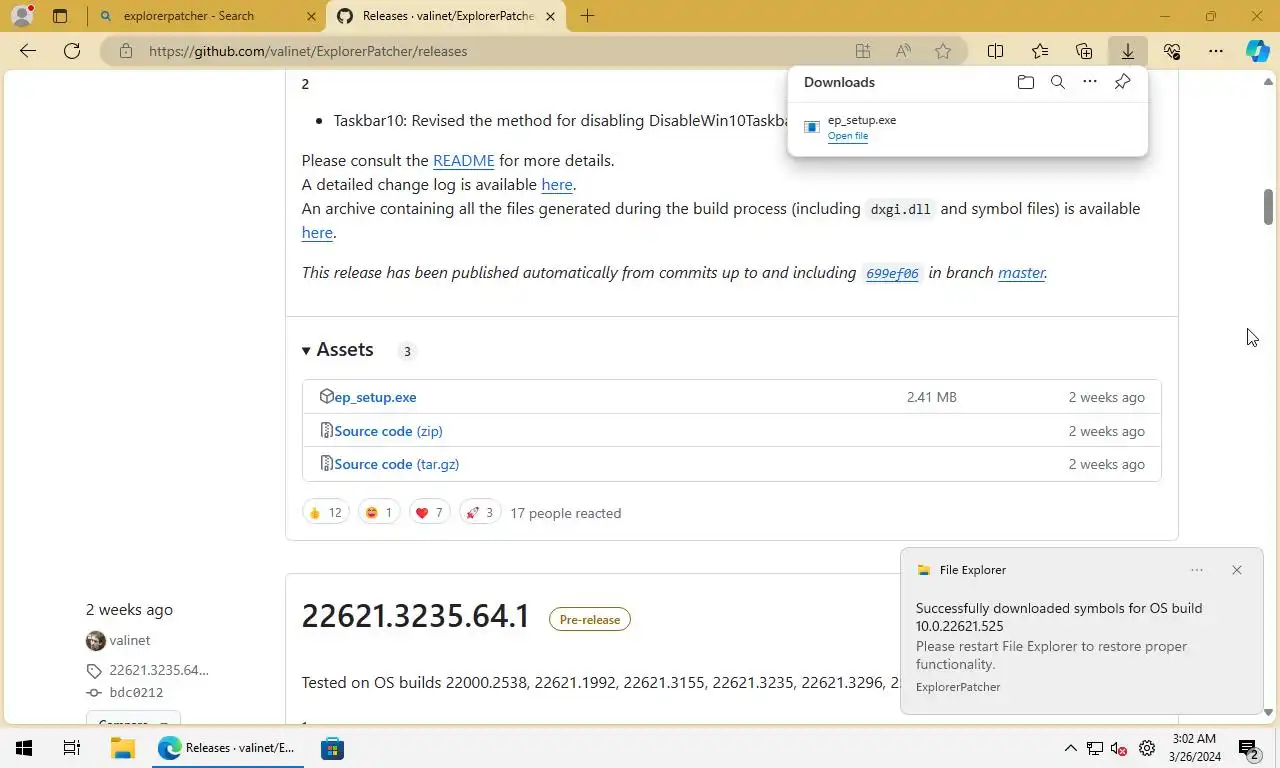Open the README link
Image resolution: width=1280 pixels, height=768 pixels.
tap(464, 160)
